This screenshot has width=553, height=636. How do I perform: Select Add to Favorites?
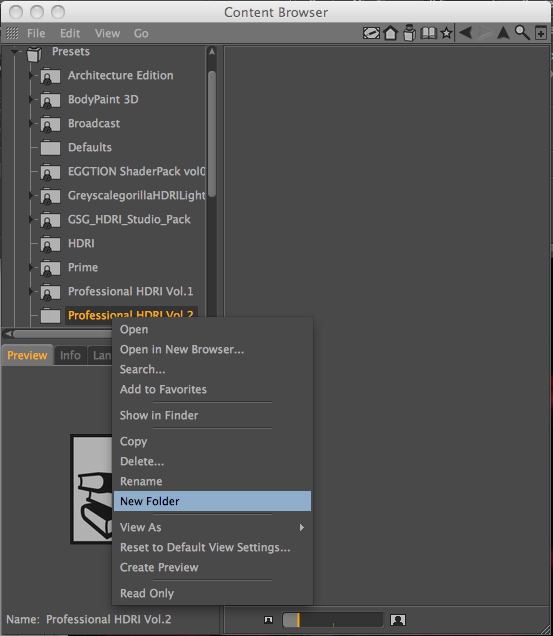click(212, 389)
